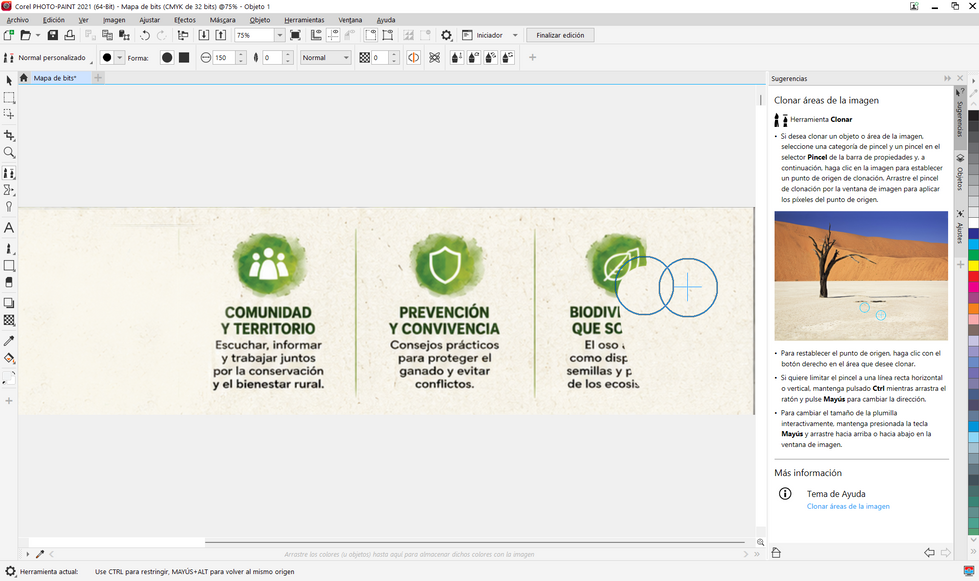Open the Clonar áreas de la imagen link
The height and width of the screenshot is (581, 979).
[x=848, y=506]
